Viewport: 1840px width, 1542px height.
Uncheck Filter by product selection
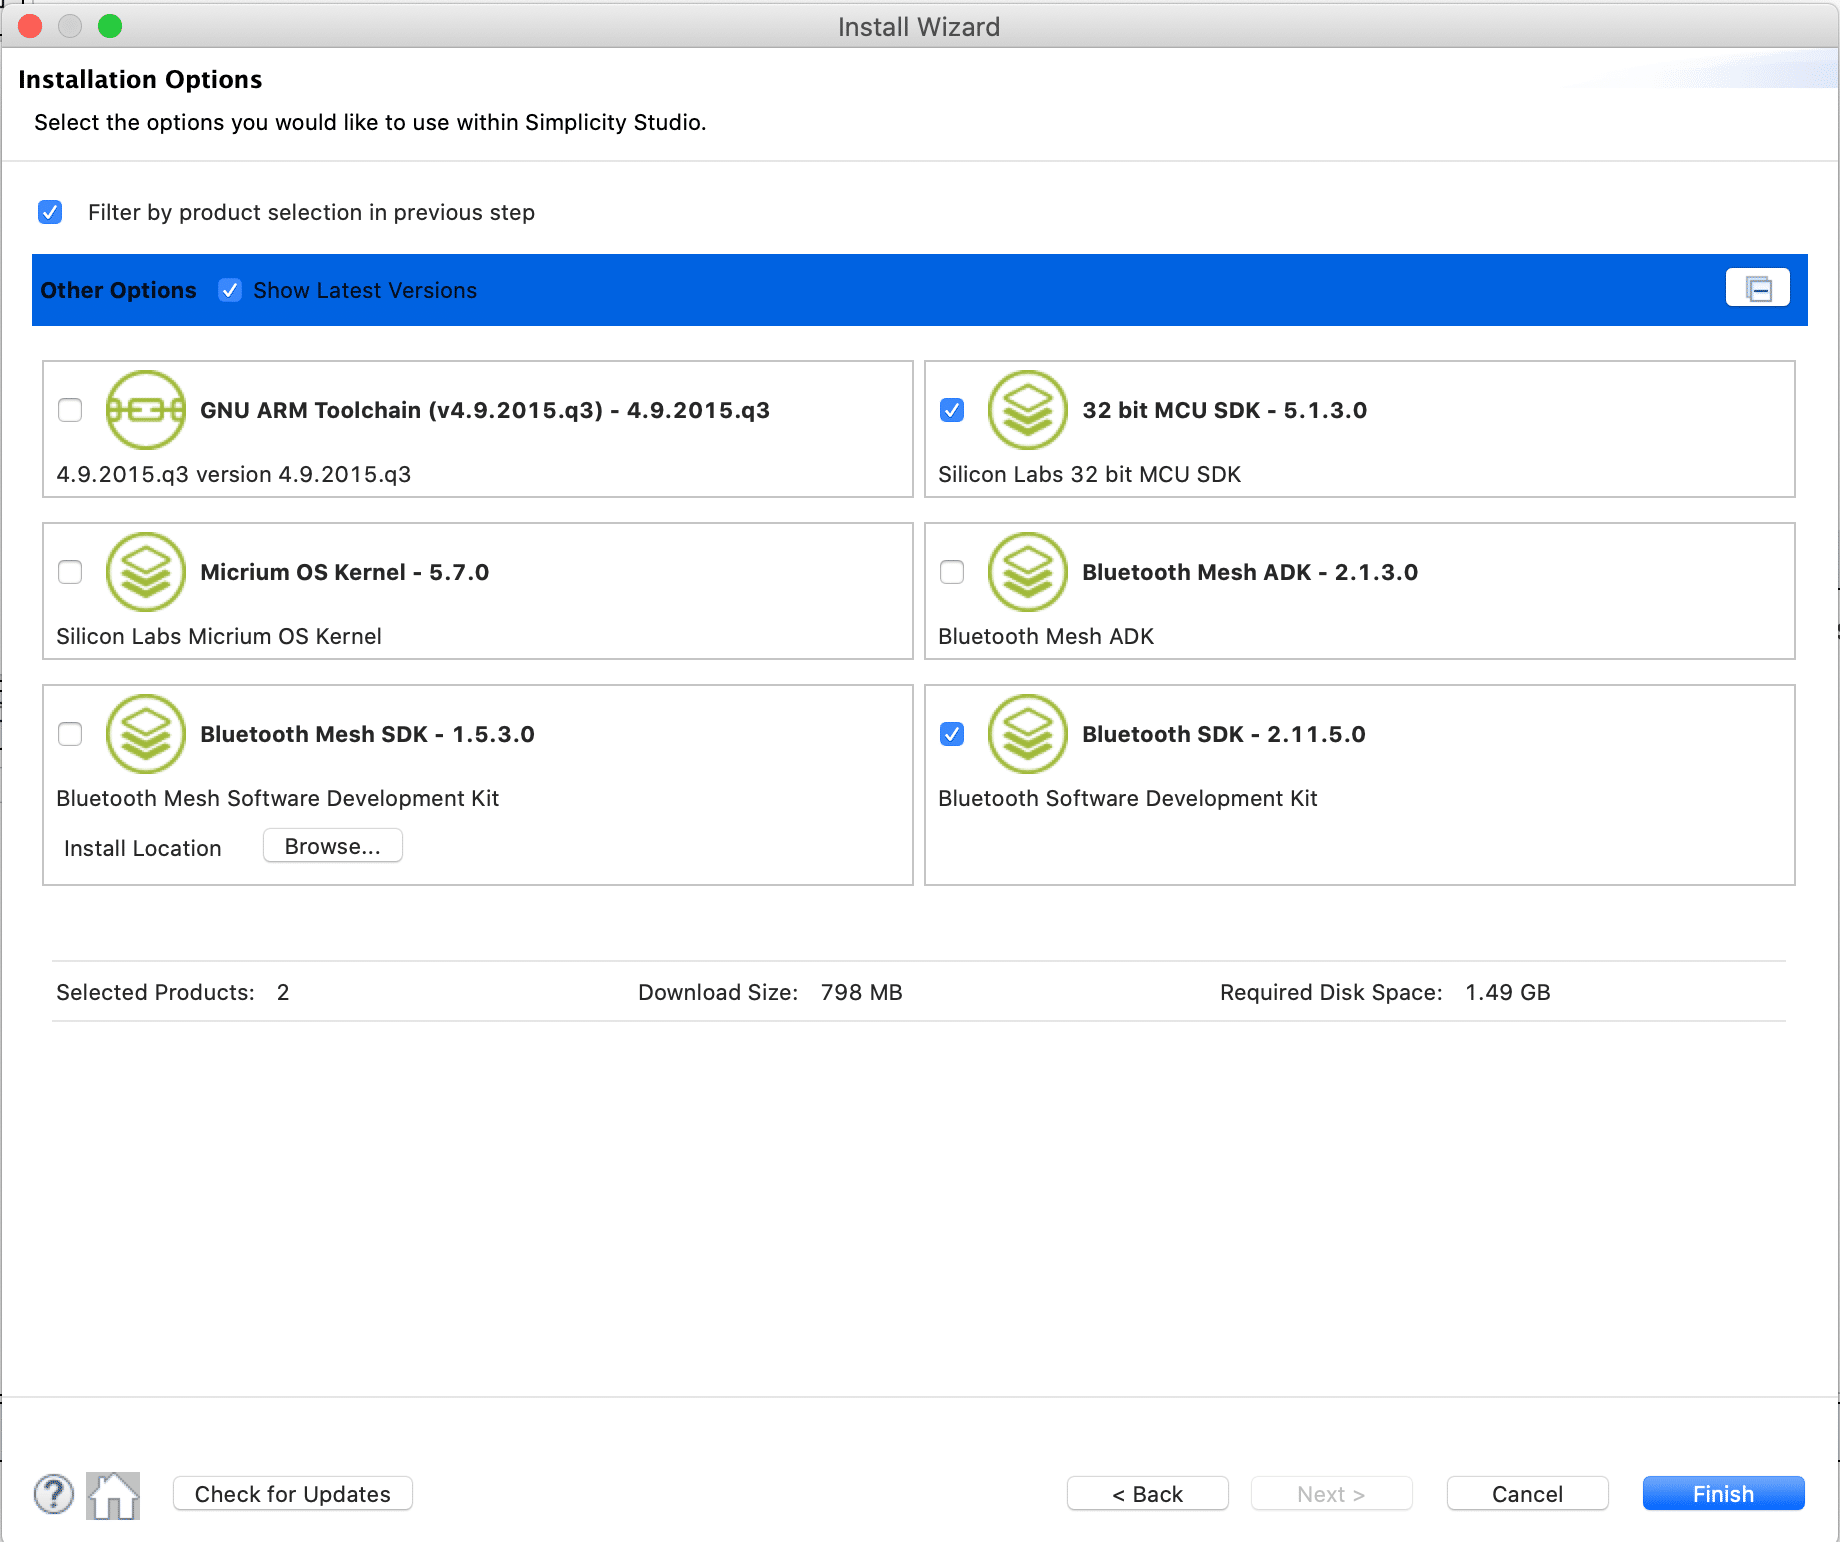click(50, 211)
